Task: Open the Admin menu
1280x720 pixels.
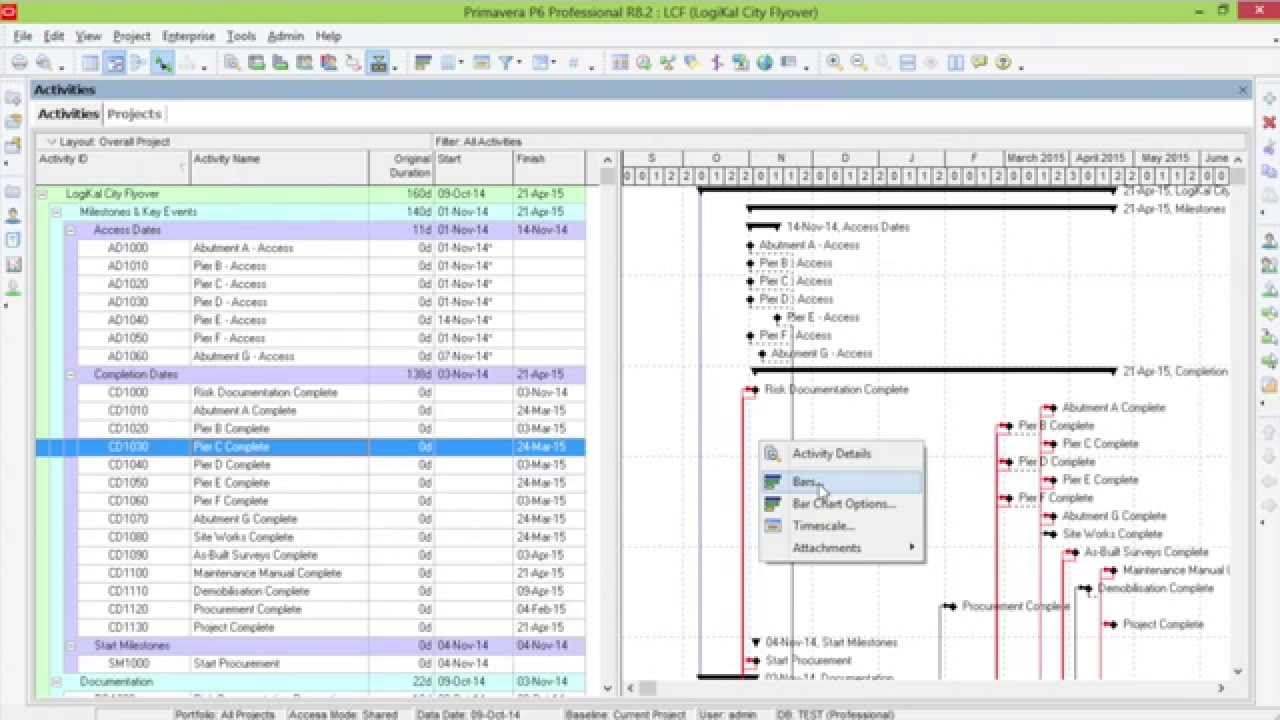Action: [x=285, y=36]
